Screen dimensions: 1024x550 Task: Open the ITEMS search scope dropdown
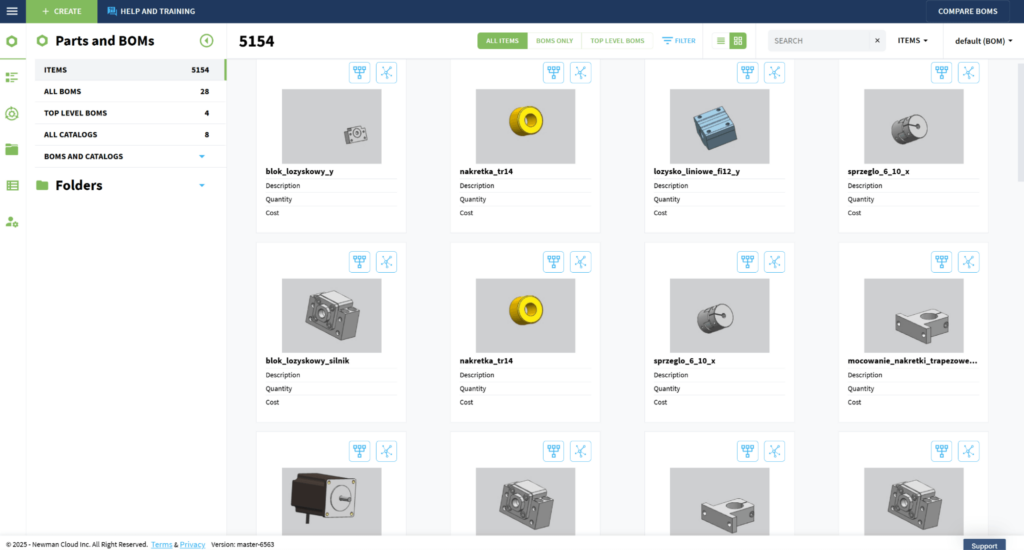pyautogui.click(x=912, y=40)
